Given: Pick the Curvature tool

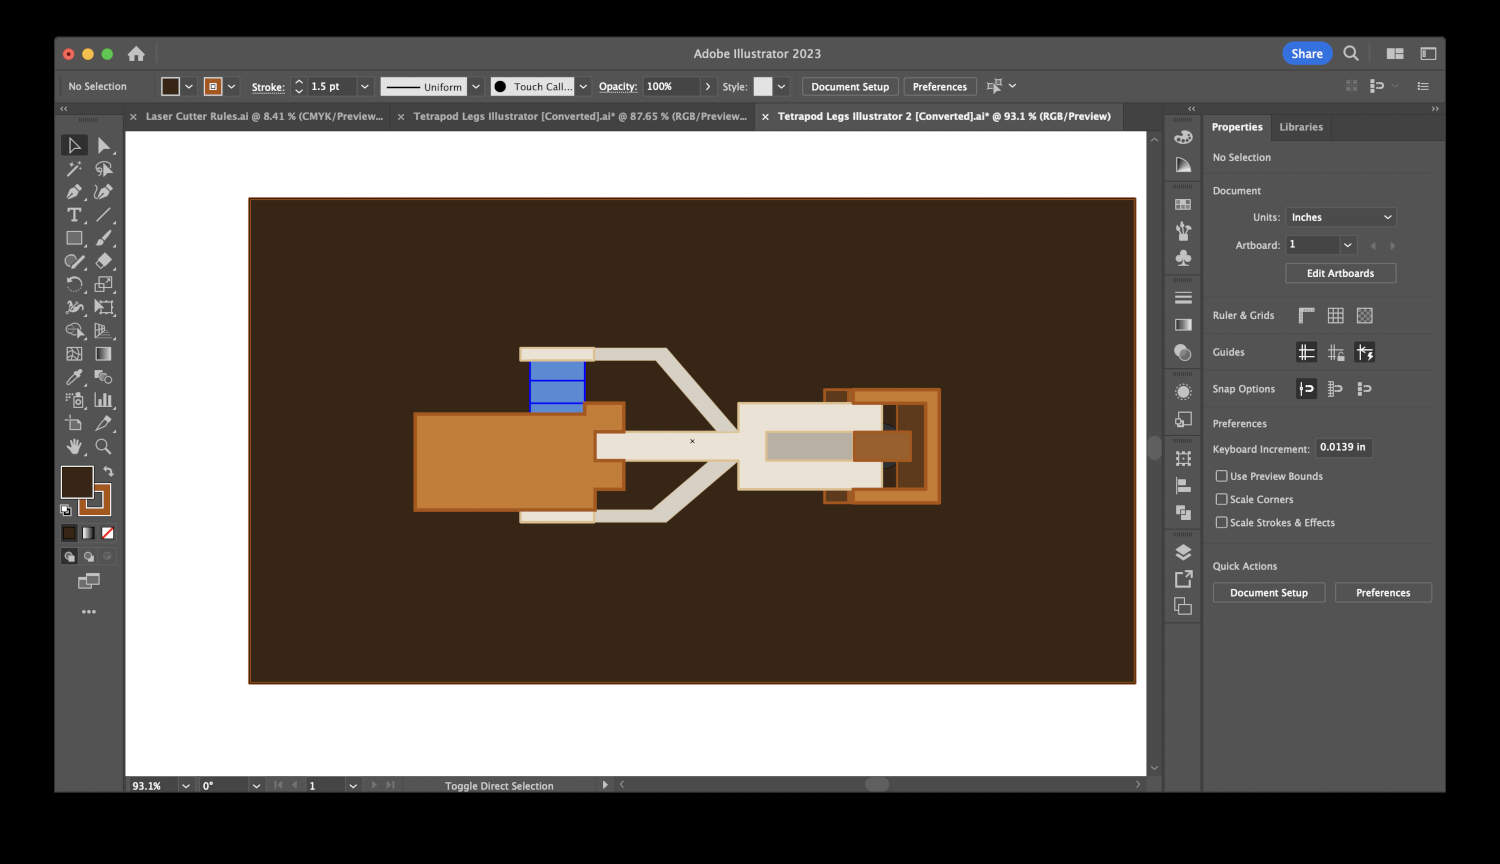Looking at the screenshot, I should (x=103, y=192).
